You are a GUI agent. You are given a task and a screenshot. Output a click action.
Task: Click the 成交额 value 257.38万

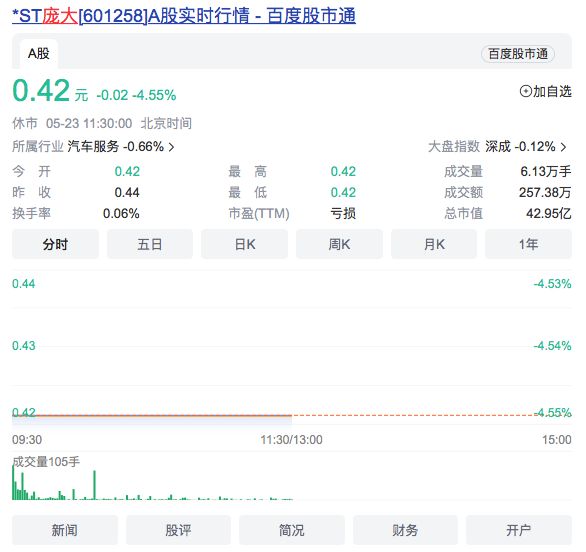pos(545,192)
